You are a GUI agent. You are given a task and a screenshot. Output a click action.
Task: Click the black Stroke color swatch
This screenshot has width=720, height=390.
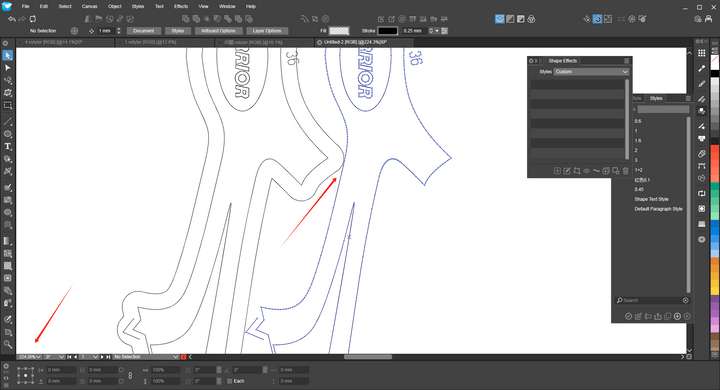pos(388,31)
